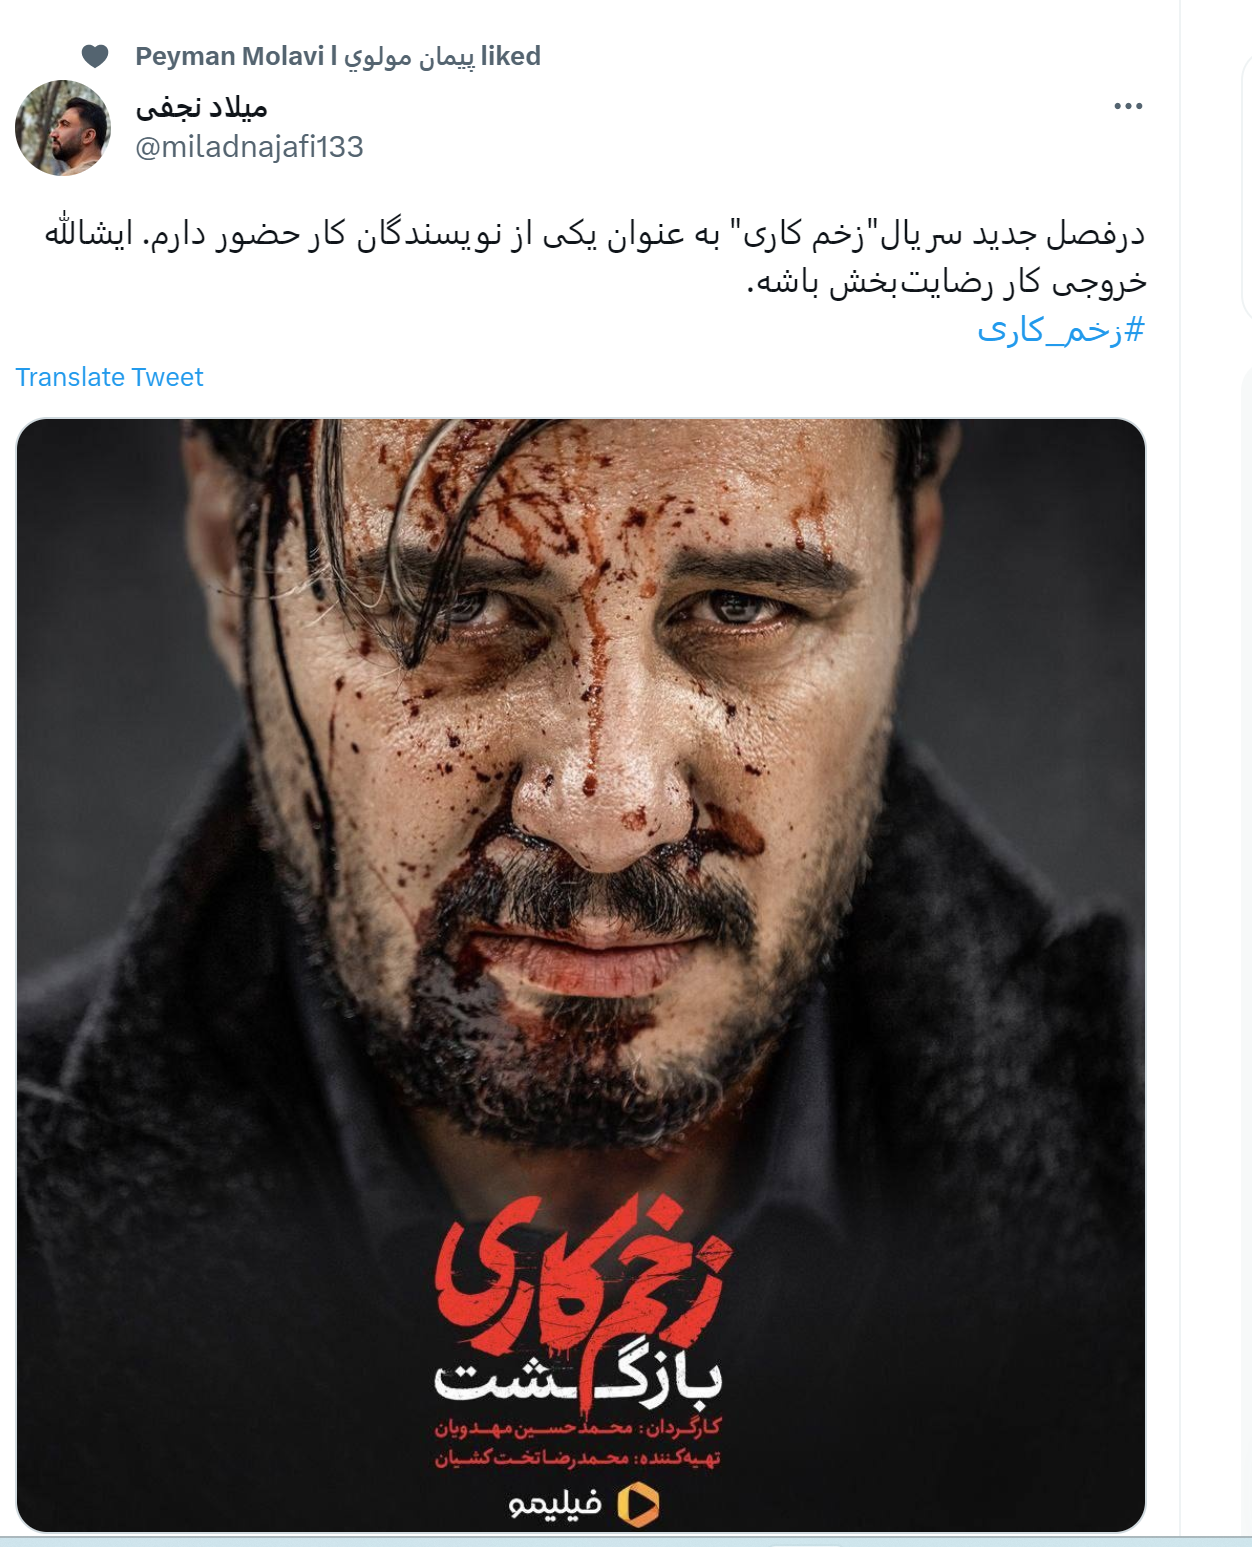Click the تهیه‌کننده credit line on the poster
Image resolution: width=1252 pixels, height=1547 pixels.
pyautogui.click(x=577, y=1458)
